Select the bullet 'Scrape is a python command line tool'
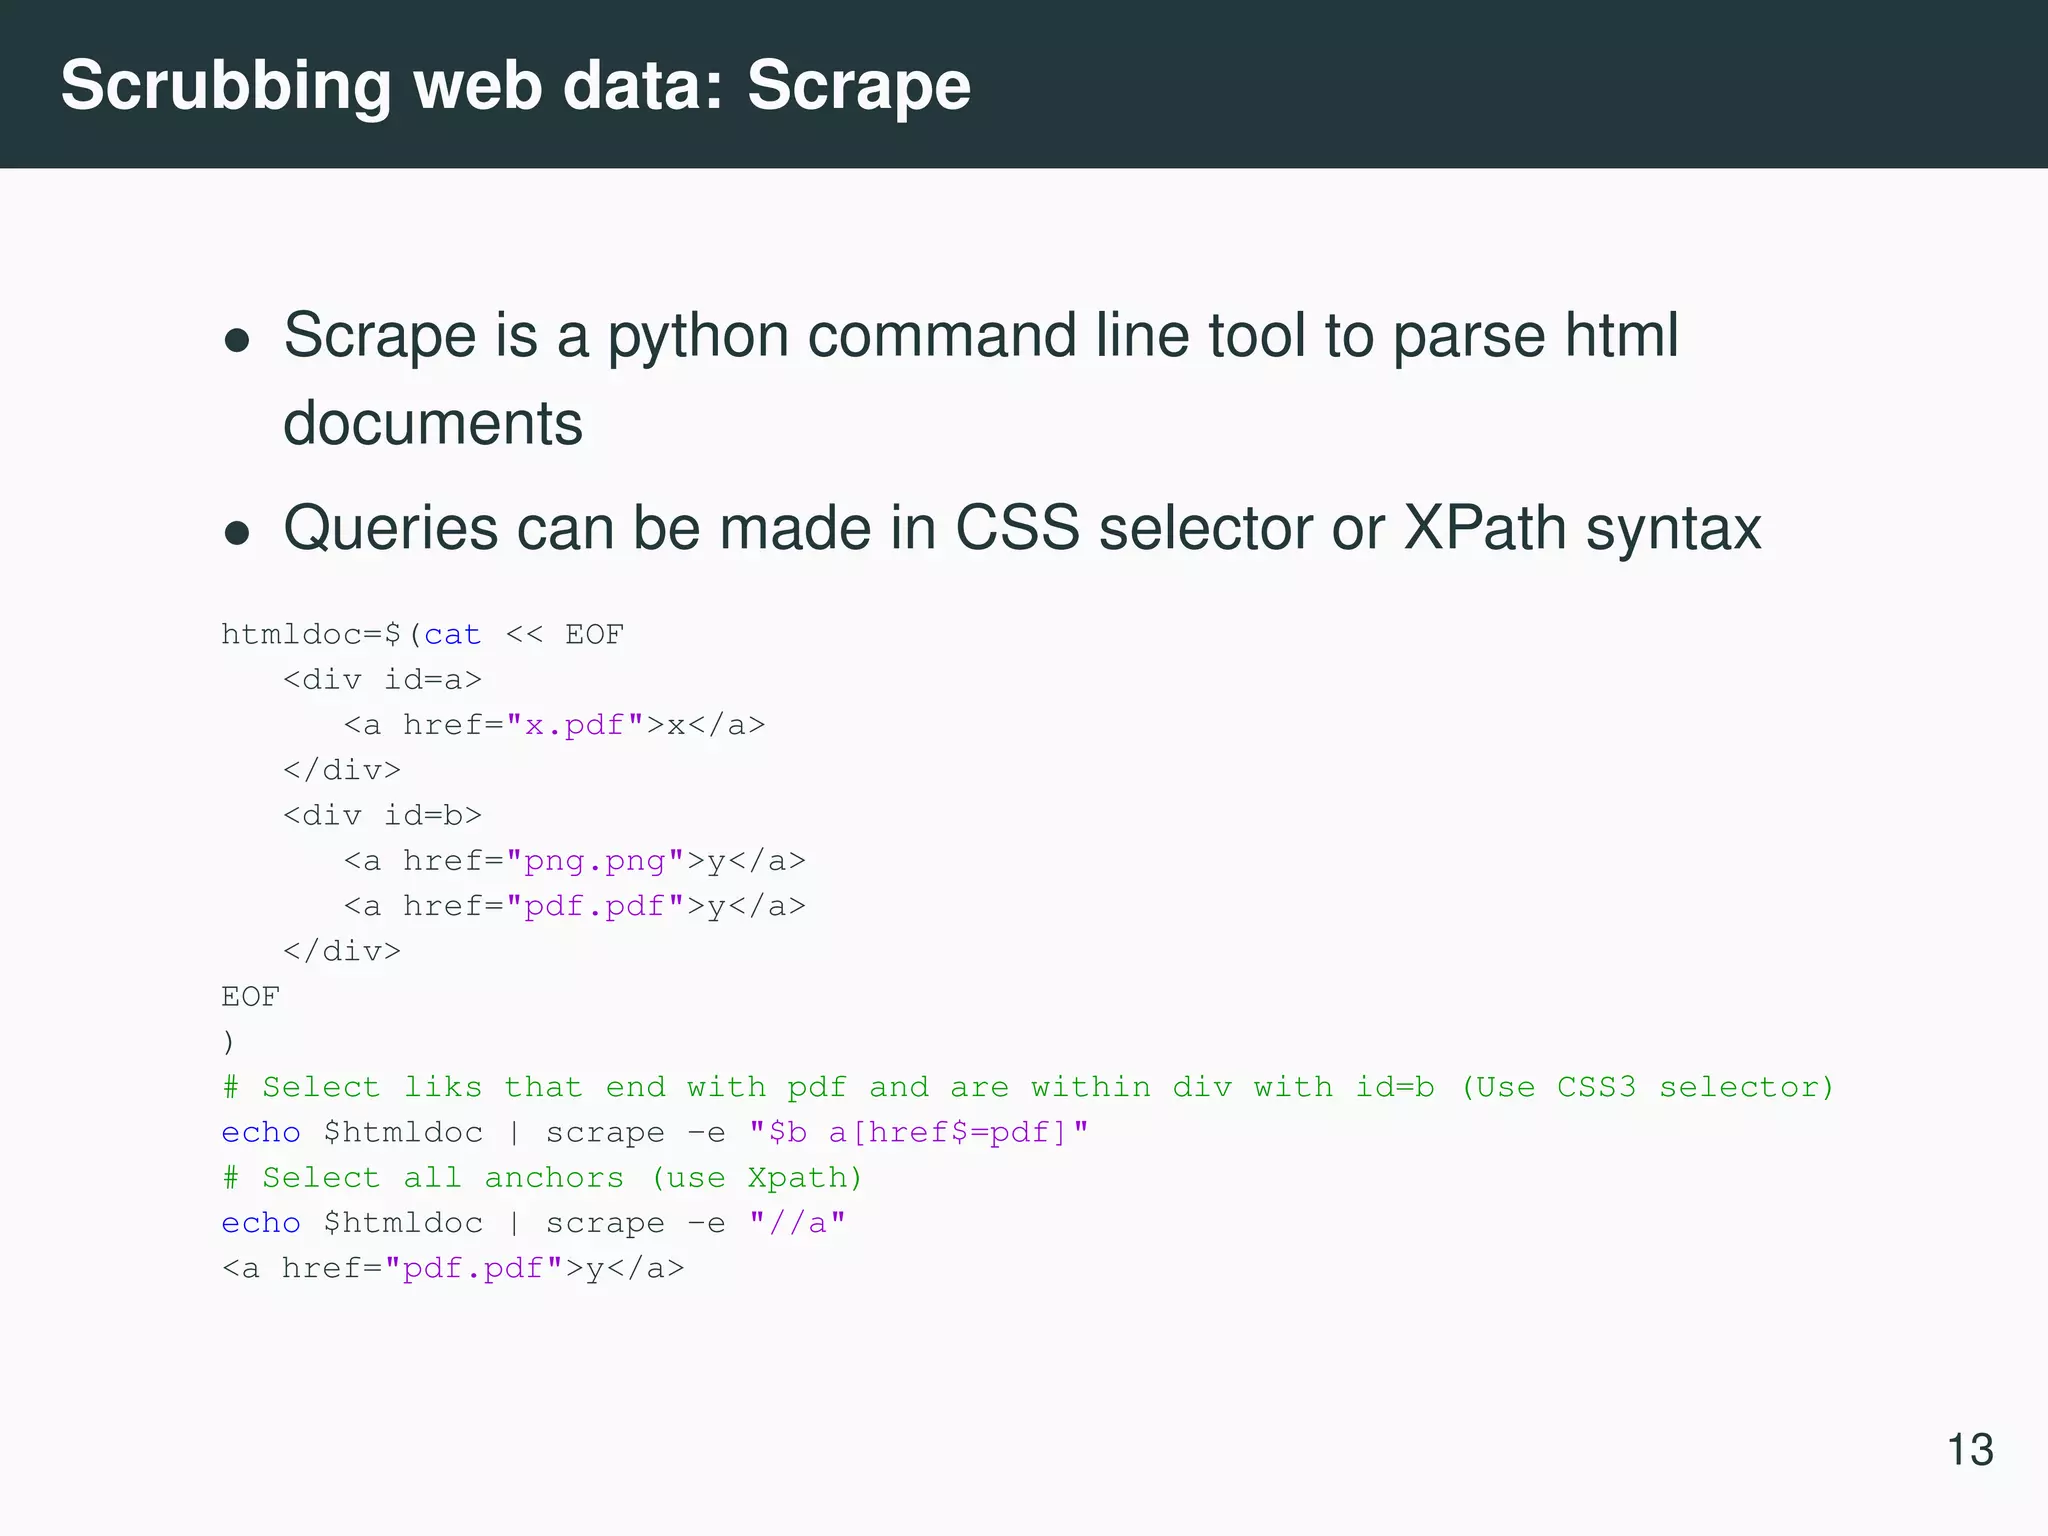The width and height of the screenshot is (2048, 1536). [x=980, y=379]
